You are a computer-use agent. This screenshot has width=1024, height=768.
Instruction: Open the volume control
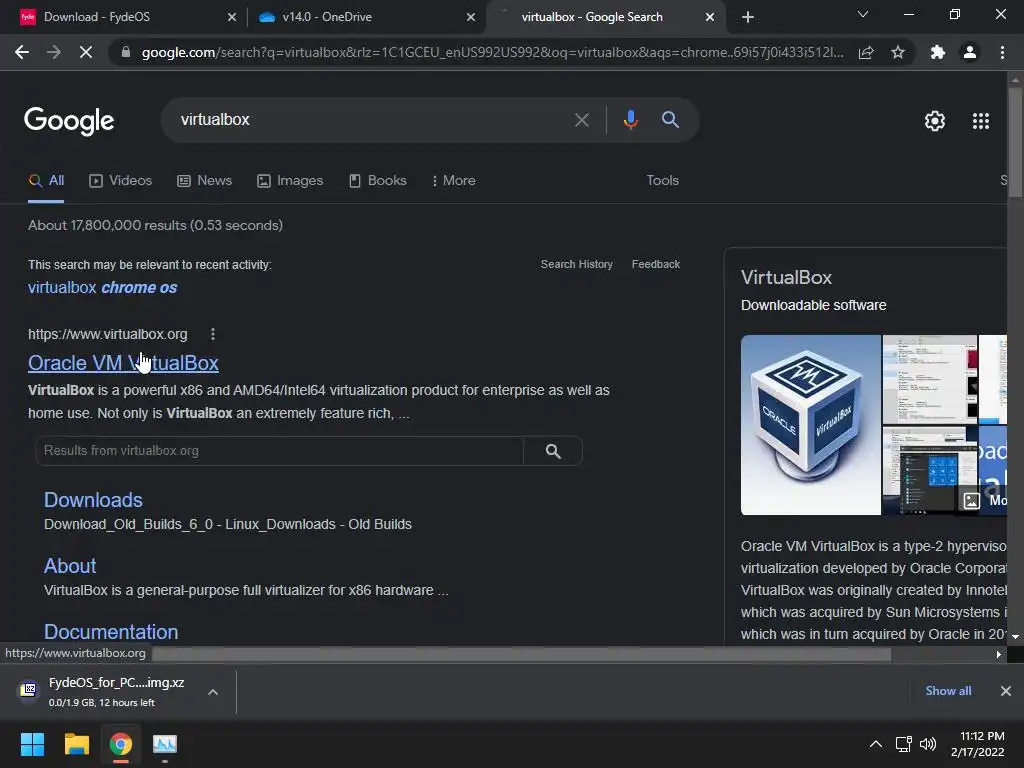click(927, 744)
